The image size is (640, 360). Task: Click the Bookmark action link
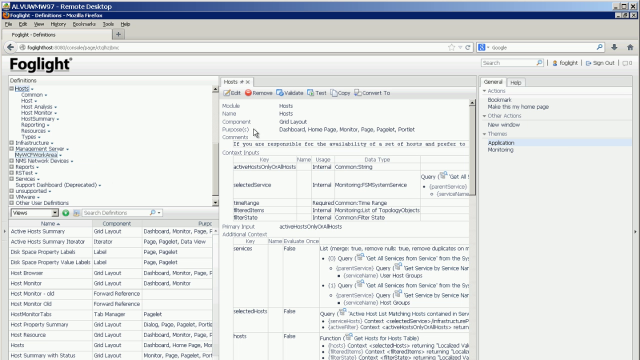[x=499, y=100]
